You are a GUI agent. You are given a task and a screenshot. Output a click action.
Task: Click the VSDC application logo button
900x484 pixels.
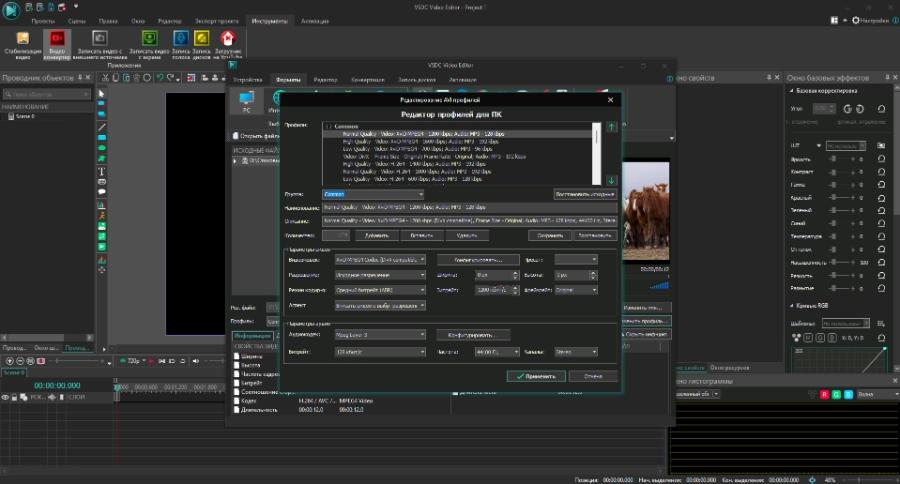[10, 10]
